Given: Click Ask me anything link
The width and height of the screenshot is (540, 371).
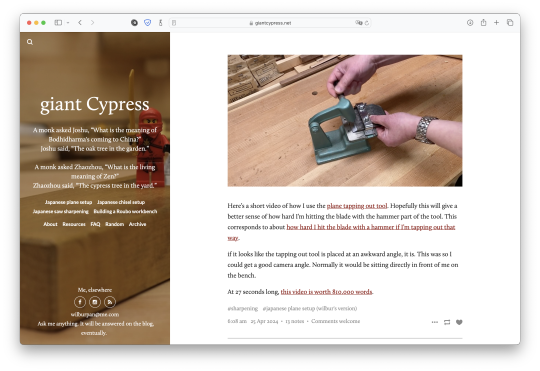Looking at the screenshot, I should [58, 324].
